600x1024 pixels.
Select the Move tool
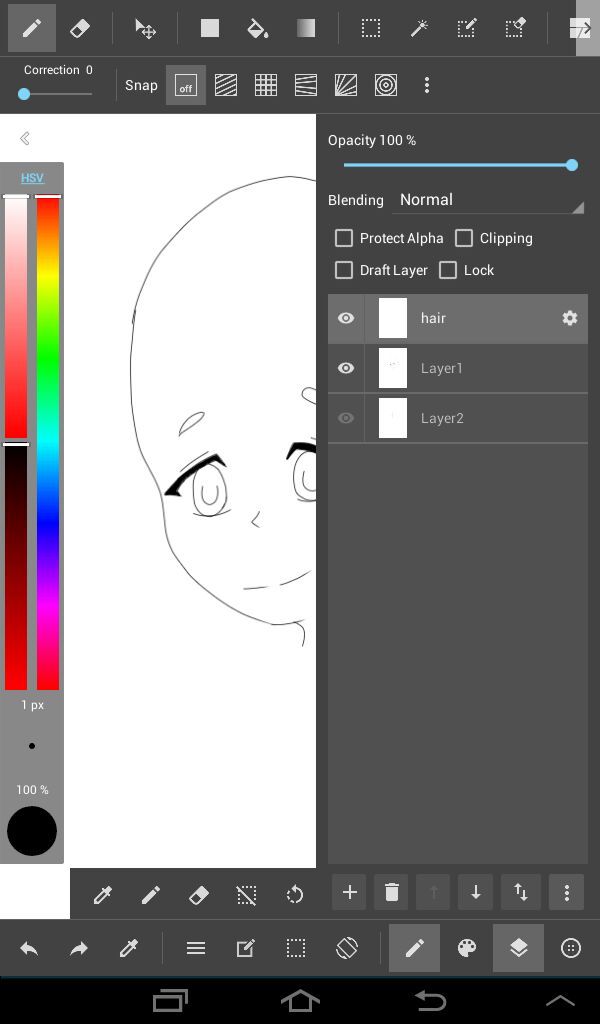144,28
